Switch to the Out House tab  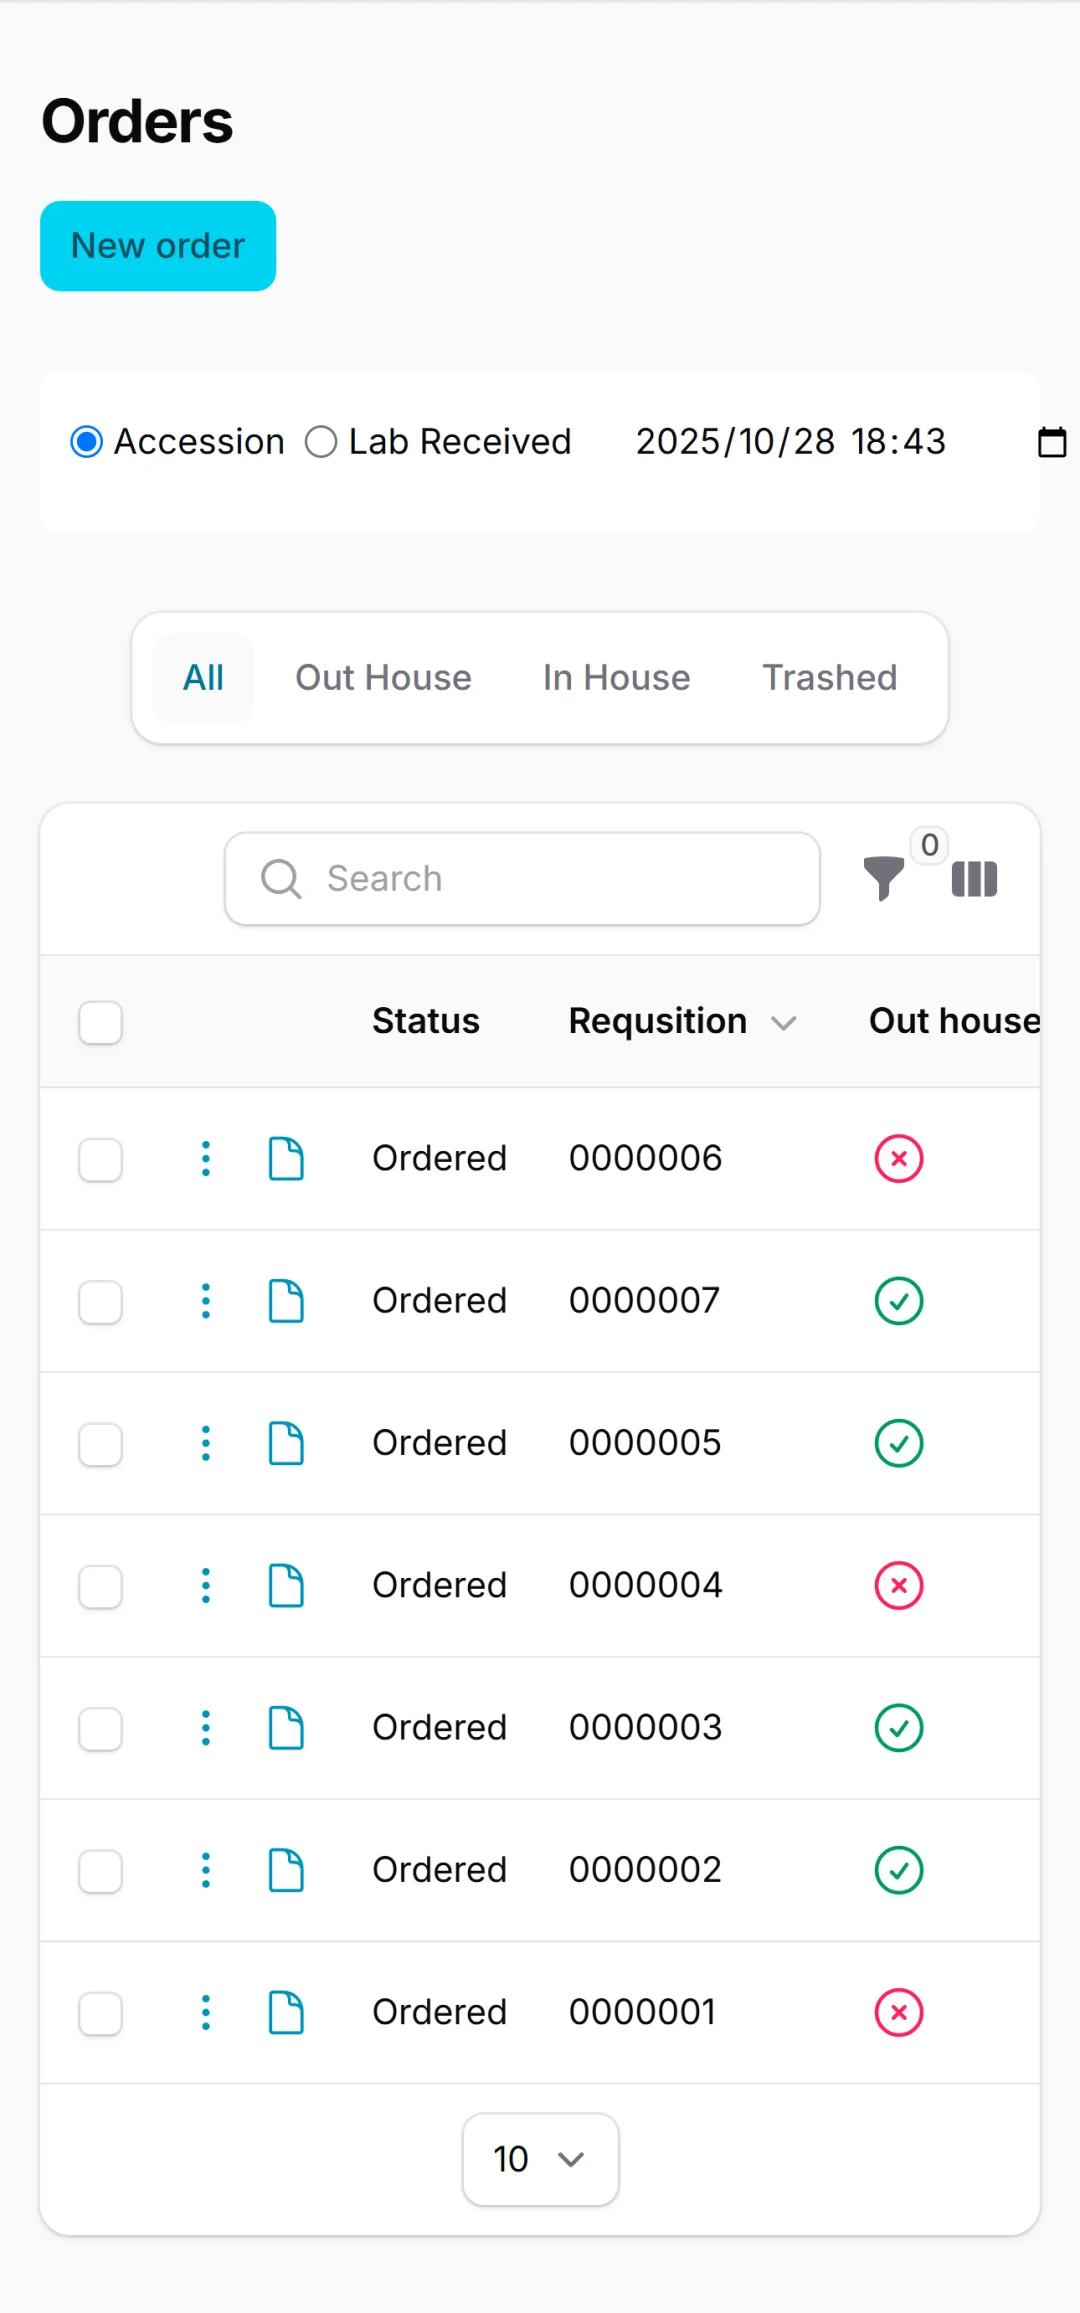(x=383, y=678)
